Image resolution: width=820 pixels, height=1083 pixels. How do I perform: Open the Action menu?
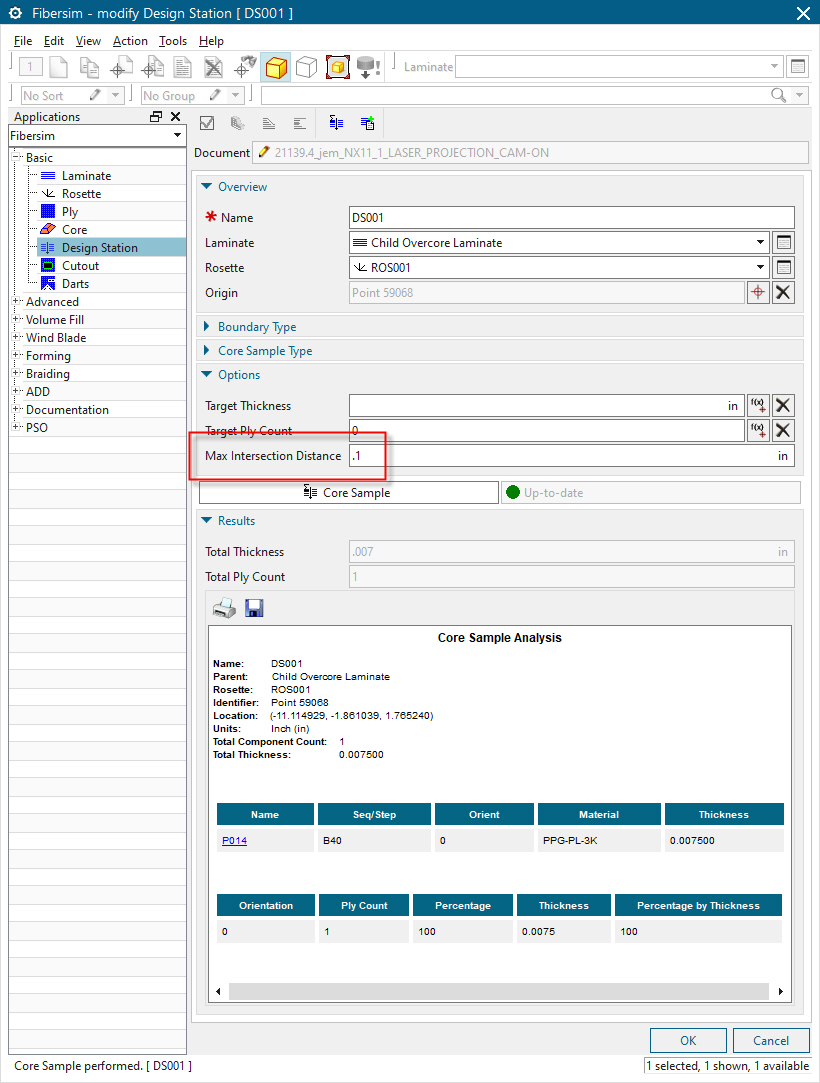click(x=130, y=41)
